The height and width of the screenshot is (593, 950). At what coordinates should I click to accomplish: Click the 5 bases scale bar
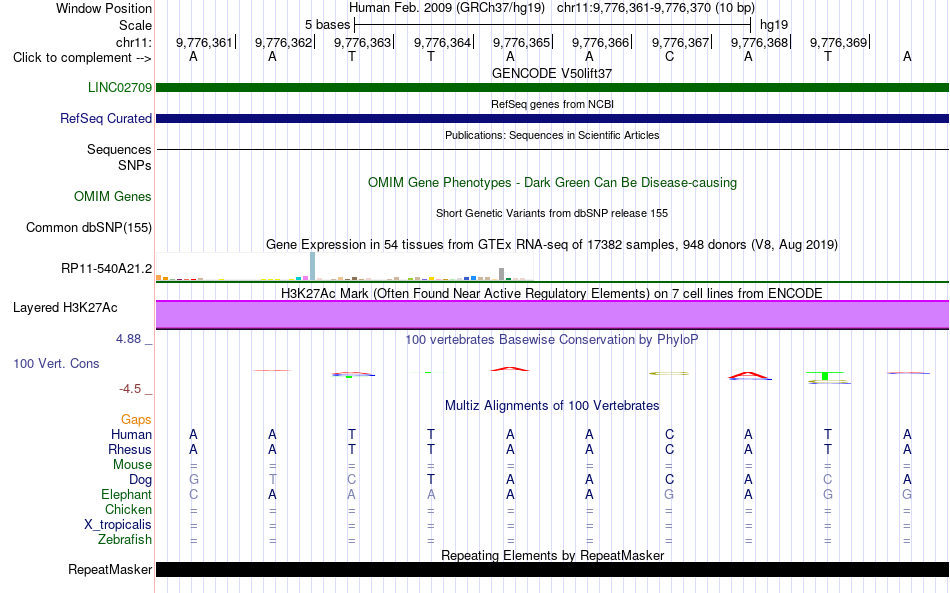(553, 25)
